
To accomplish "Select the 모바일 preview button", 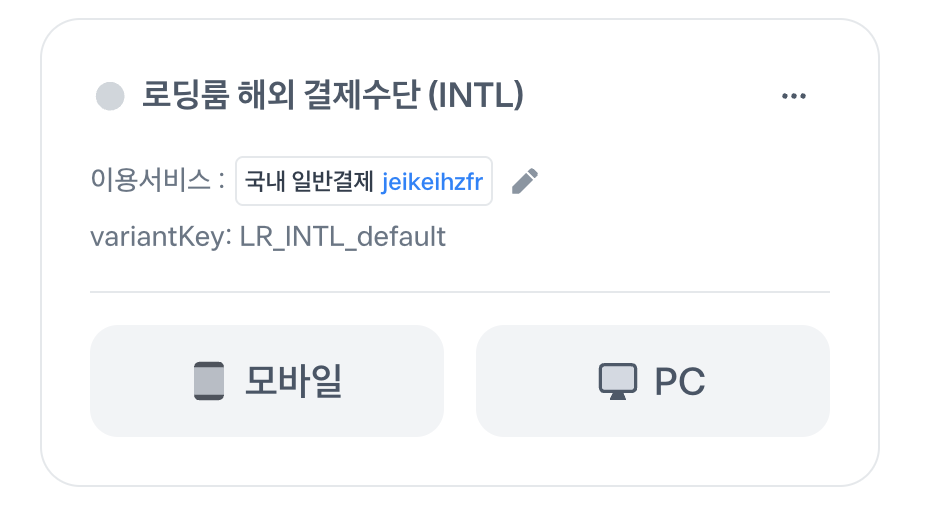I will tap(267, 381).
